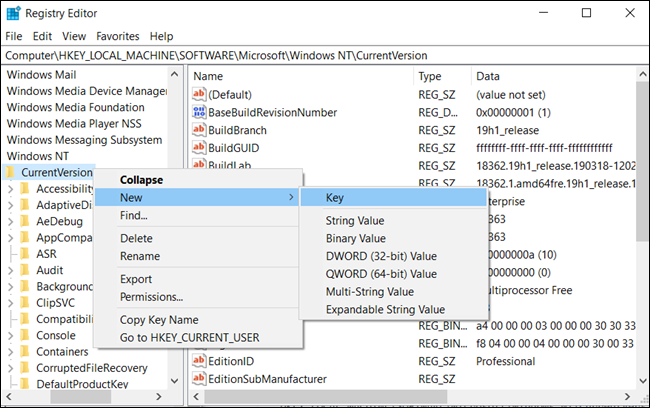Viewport: 650px width, 408px height.
Task: Click tree pane scroll down arrow
Action: pos(175,381)
